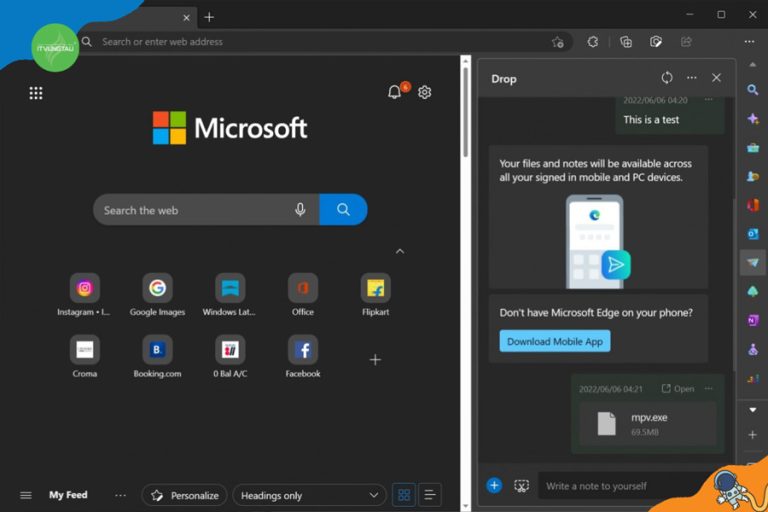This screenshot has height=512, width=768.
Task: Click the screenshot capture icon in Drop
Action: coord(521,486)
